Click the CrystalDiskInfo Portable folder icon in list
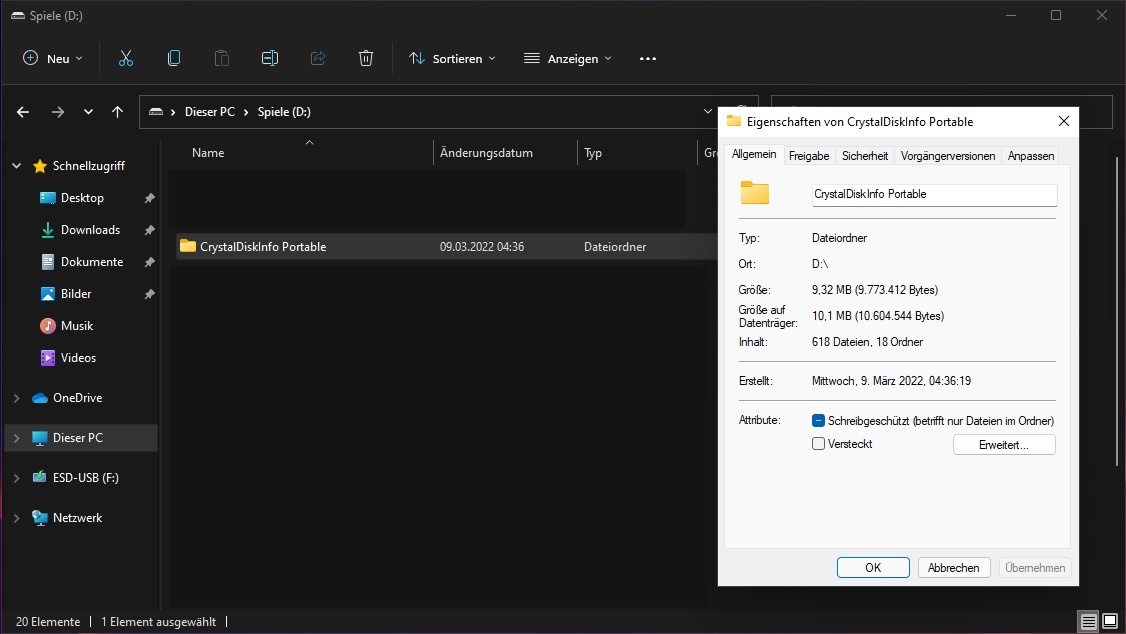 pyautogui.click(x=188, y=246)
